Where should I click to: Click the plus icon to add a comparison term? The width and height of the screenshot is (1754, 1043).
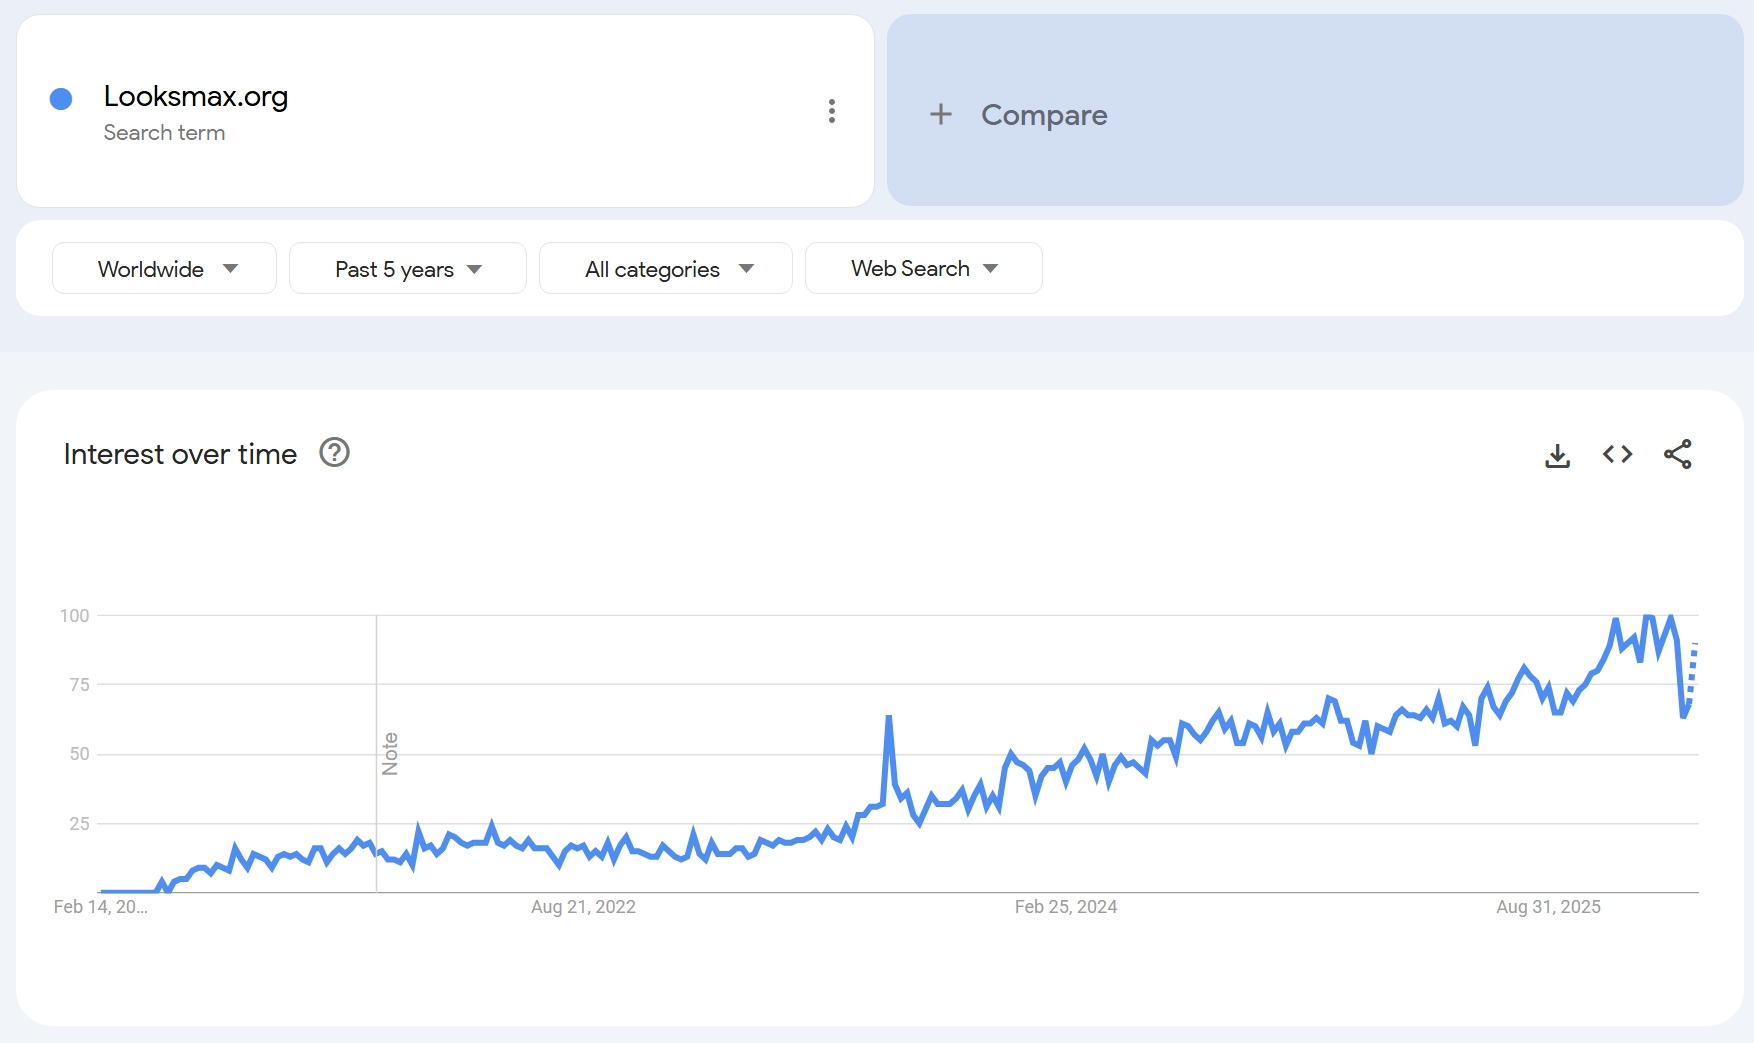pos(941,114)
